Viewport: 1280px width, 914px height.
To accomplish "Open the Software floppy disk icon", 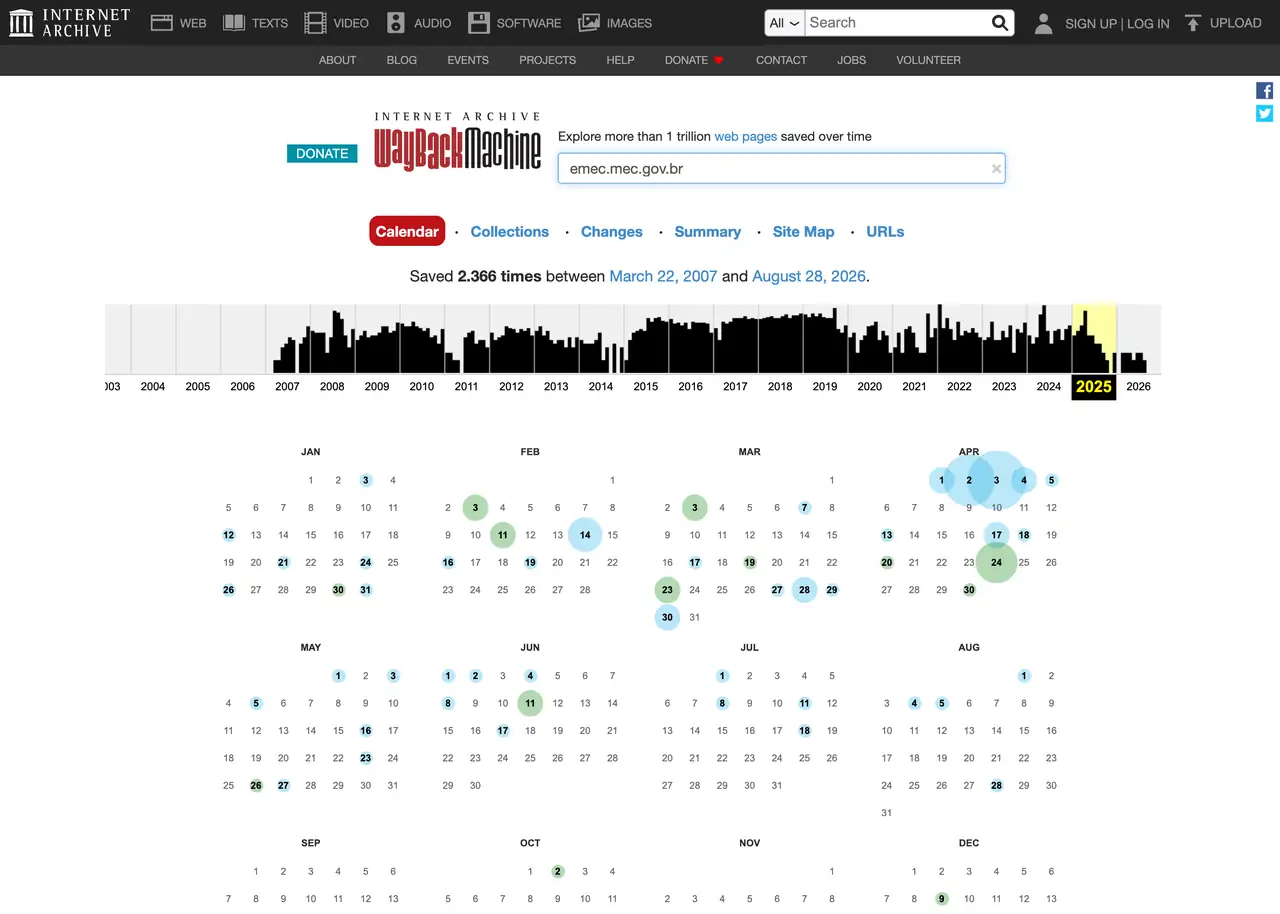I will (x=479, y=22).
